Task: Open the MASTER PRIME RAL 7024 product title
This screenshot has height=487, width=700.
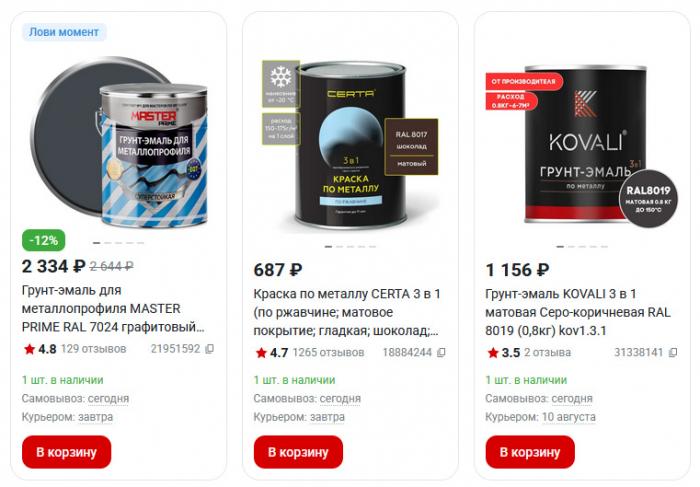Action: [x=113, y=308]
